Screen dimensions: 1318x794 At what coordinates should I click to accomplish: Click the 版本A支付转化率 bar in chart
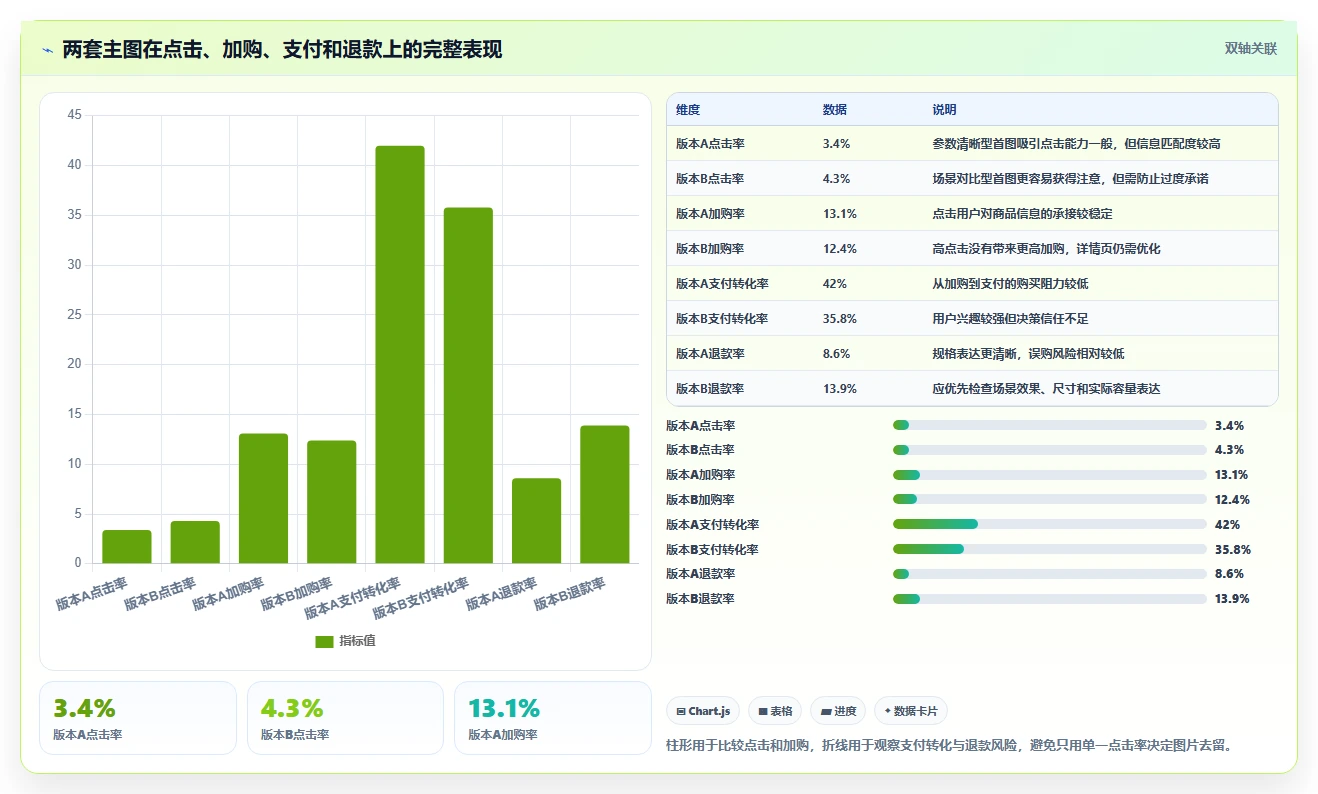pos(400,355)
